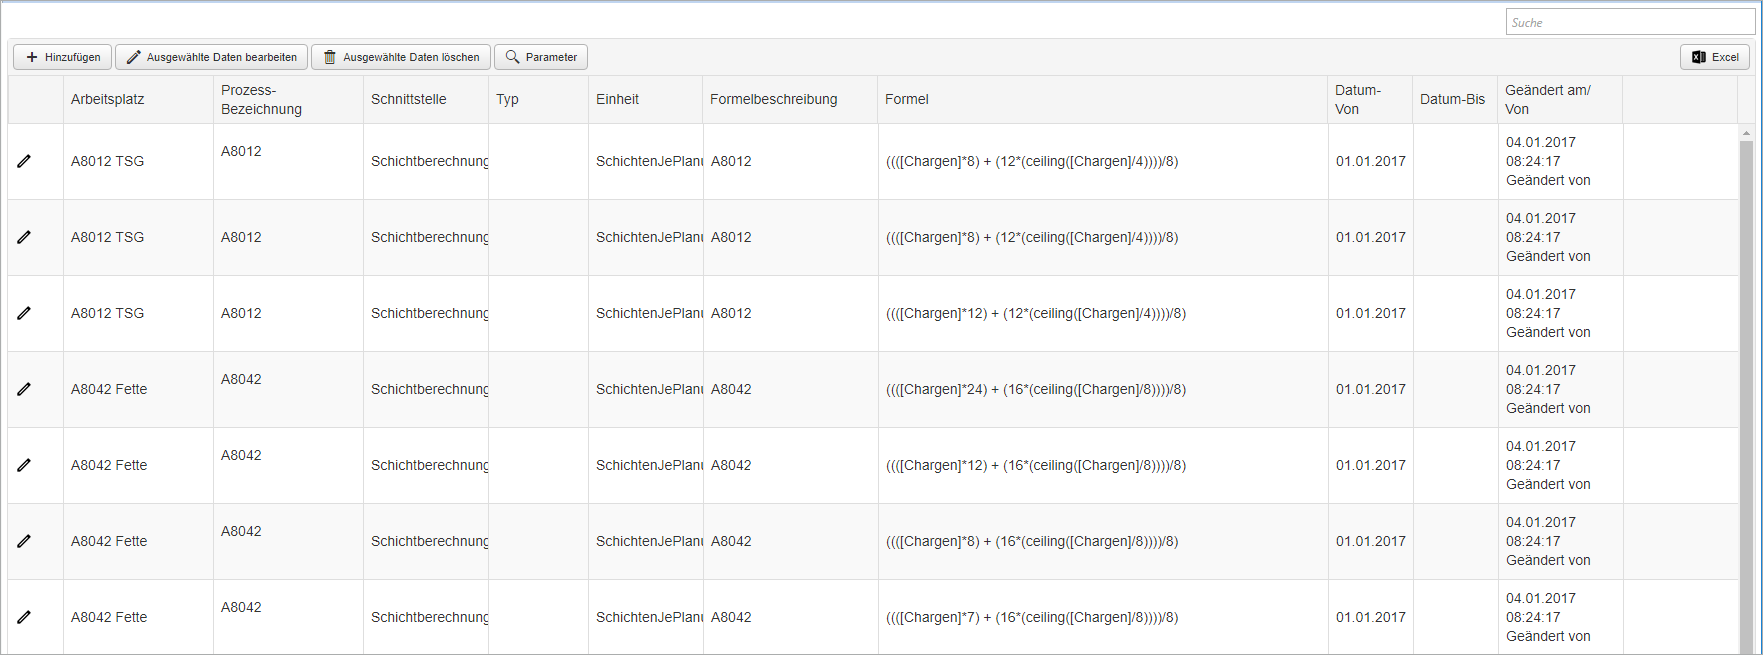Sort by the Geändert am/Von column header

[1560, 99]
